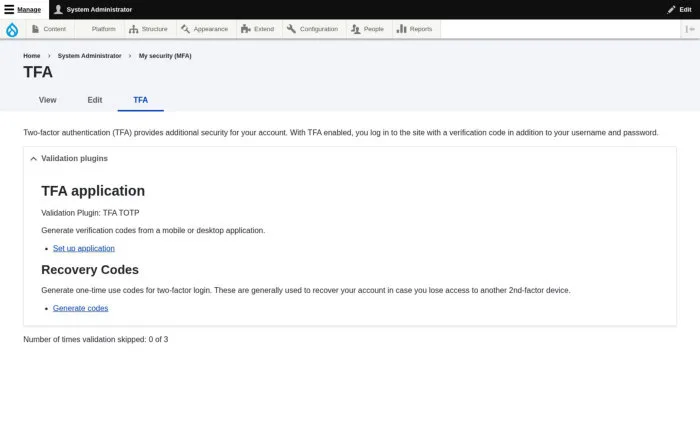Open the System Administrator breadcrumb link
This screenshot has height=438, width=700.
(89, 56)
